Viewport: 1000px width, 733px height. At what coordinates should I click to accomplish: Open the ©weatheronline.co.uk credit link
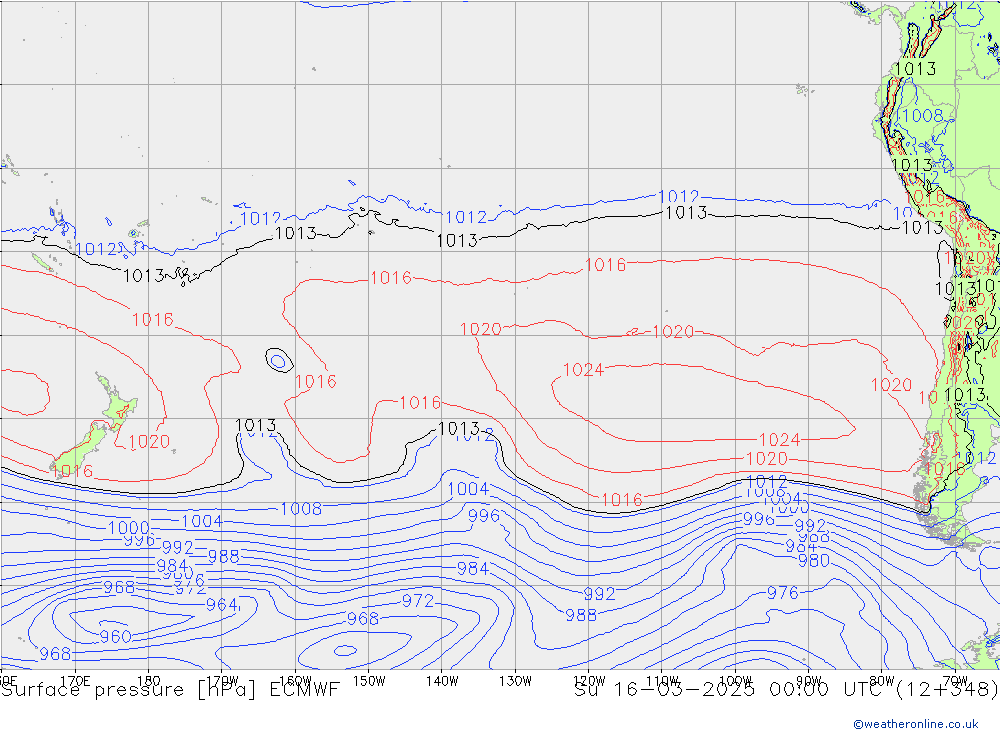[916, 724]
